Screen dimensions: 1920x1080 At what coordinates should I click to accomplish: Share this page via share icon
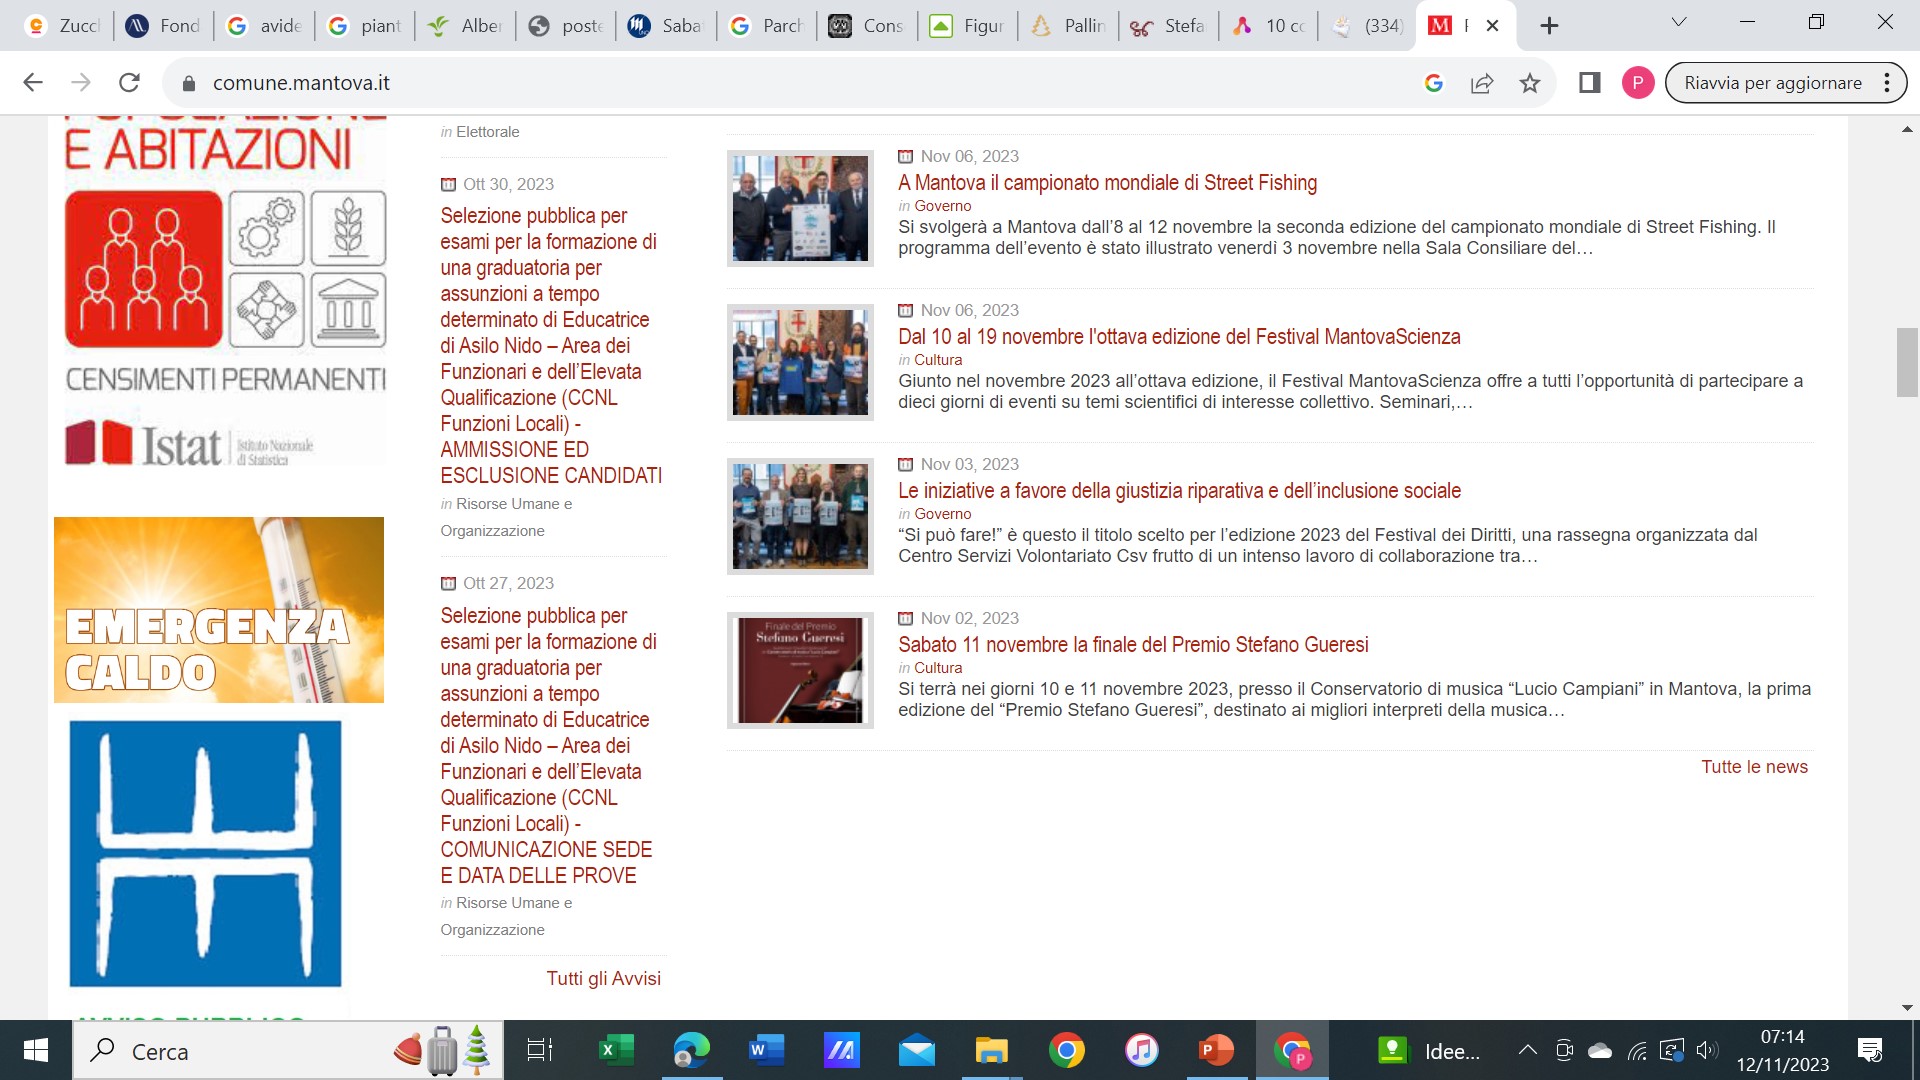point(1481,83)
